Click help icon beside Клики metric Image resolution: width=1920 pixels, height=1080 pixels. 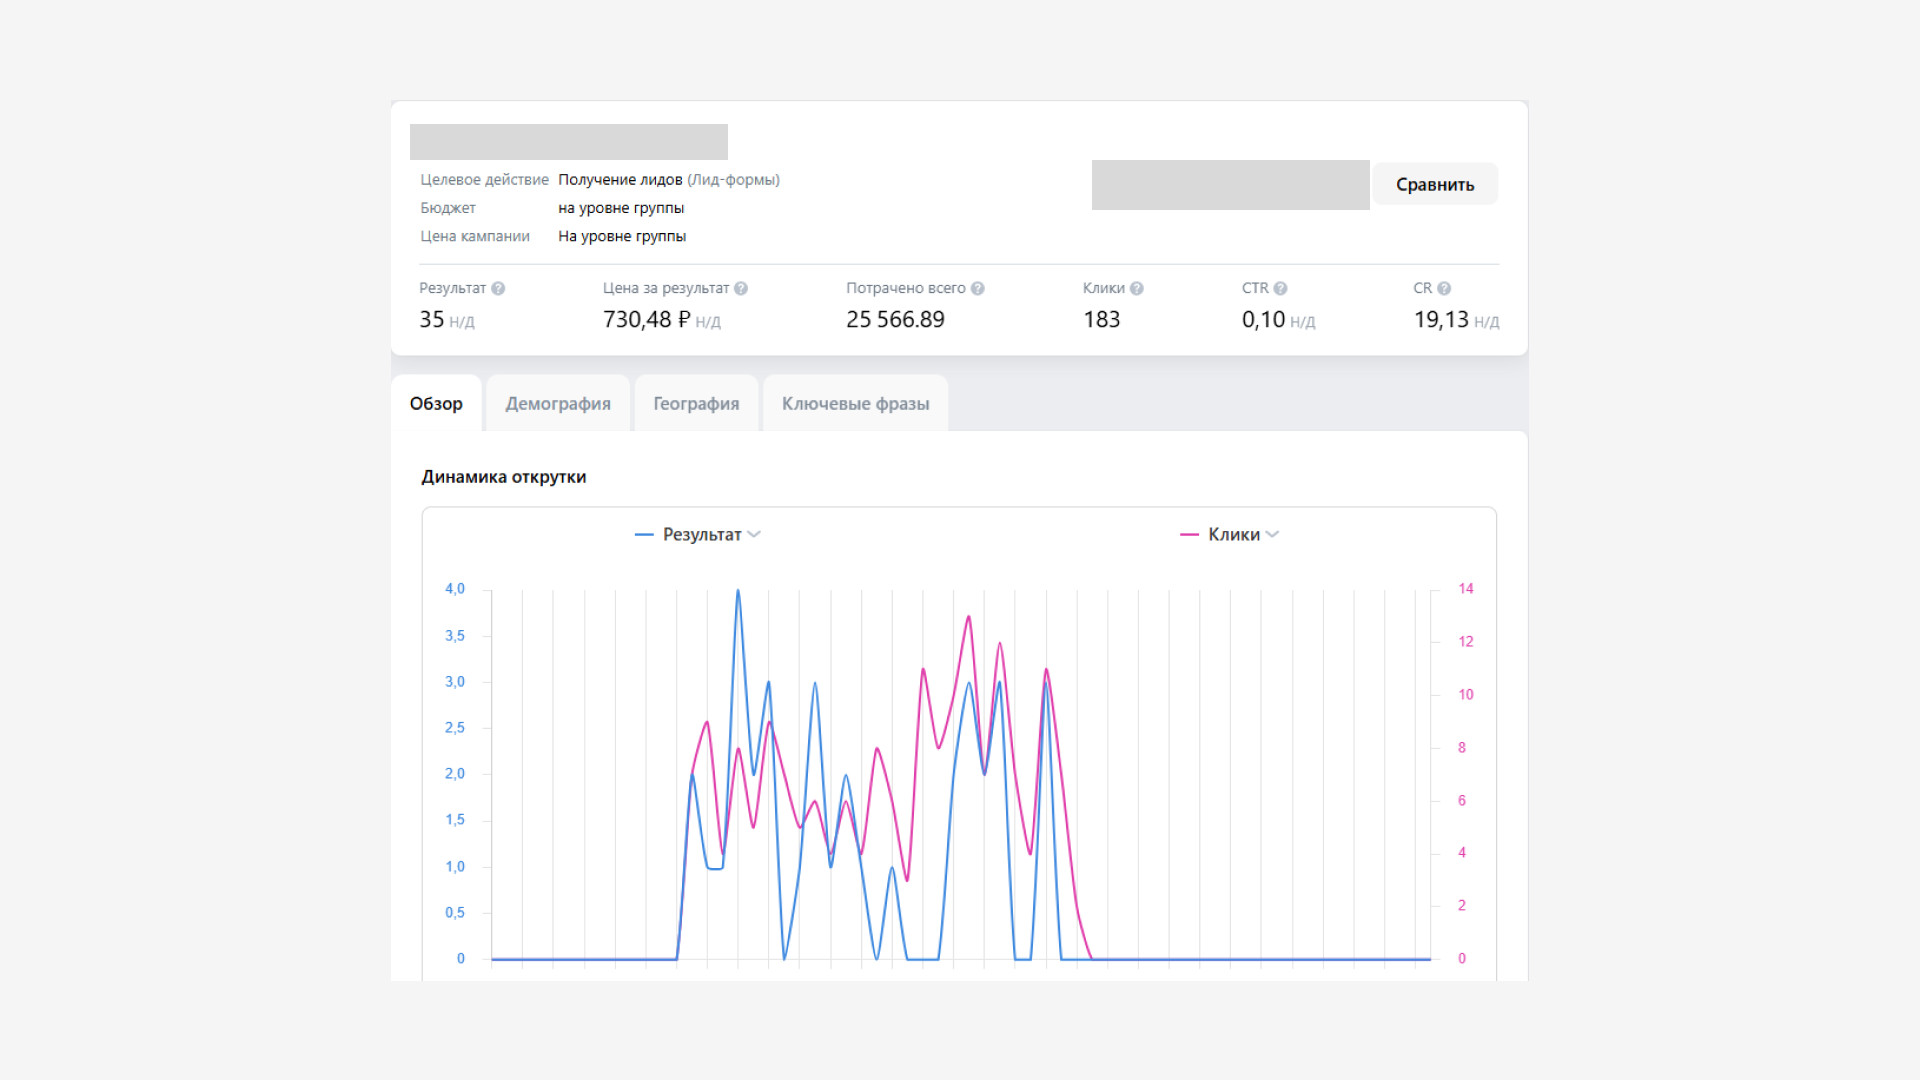click(x=1136, y=289)
